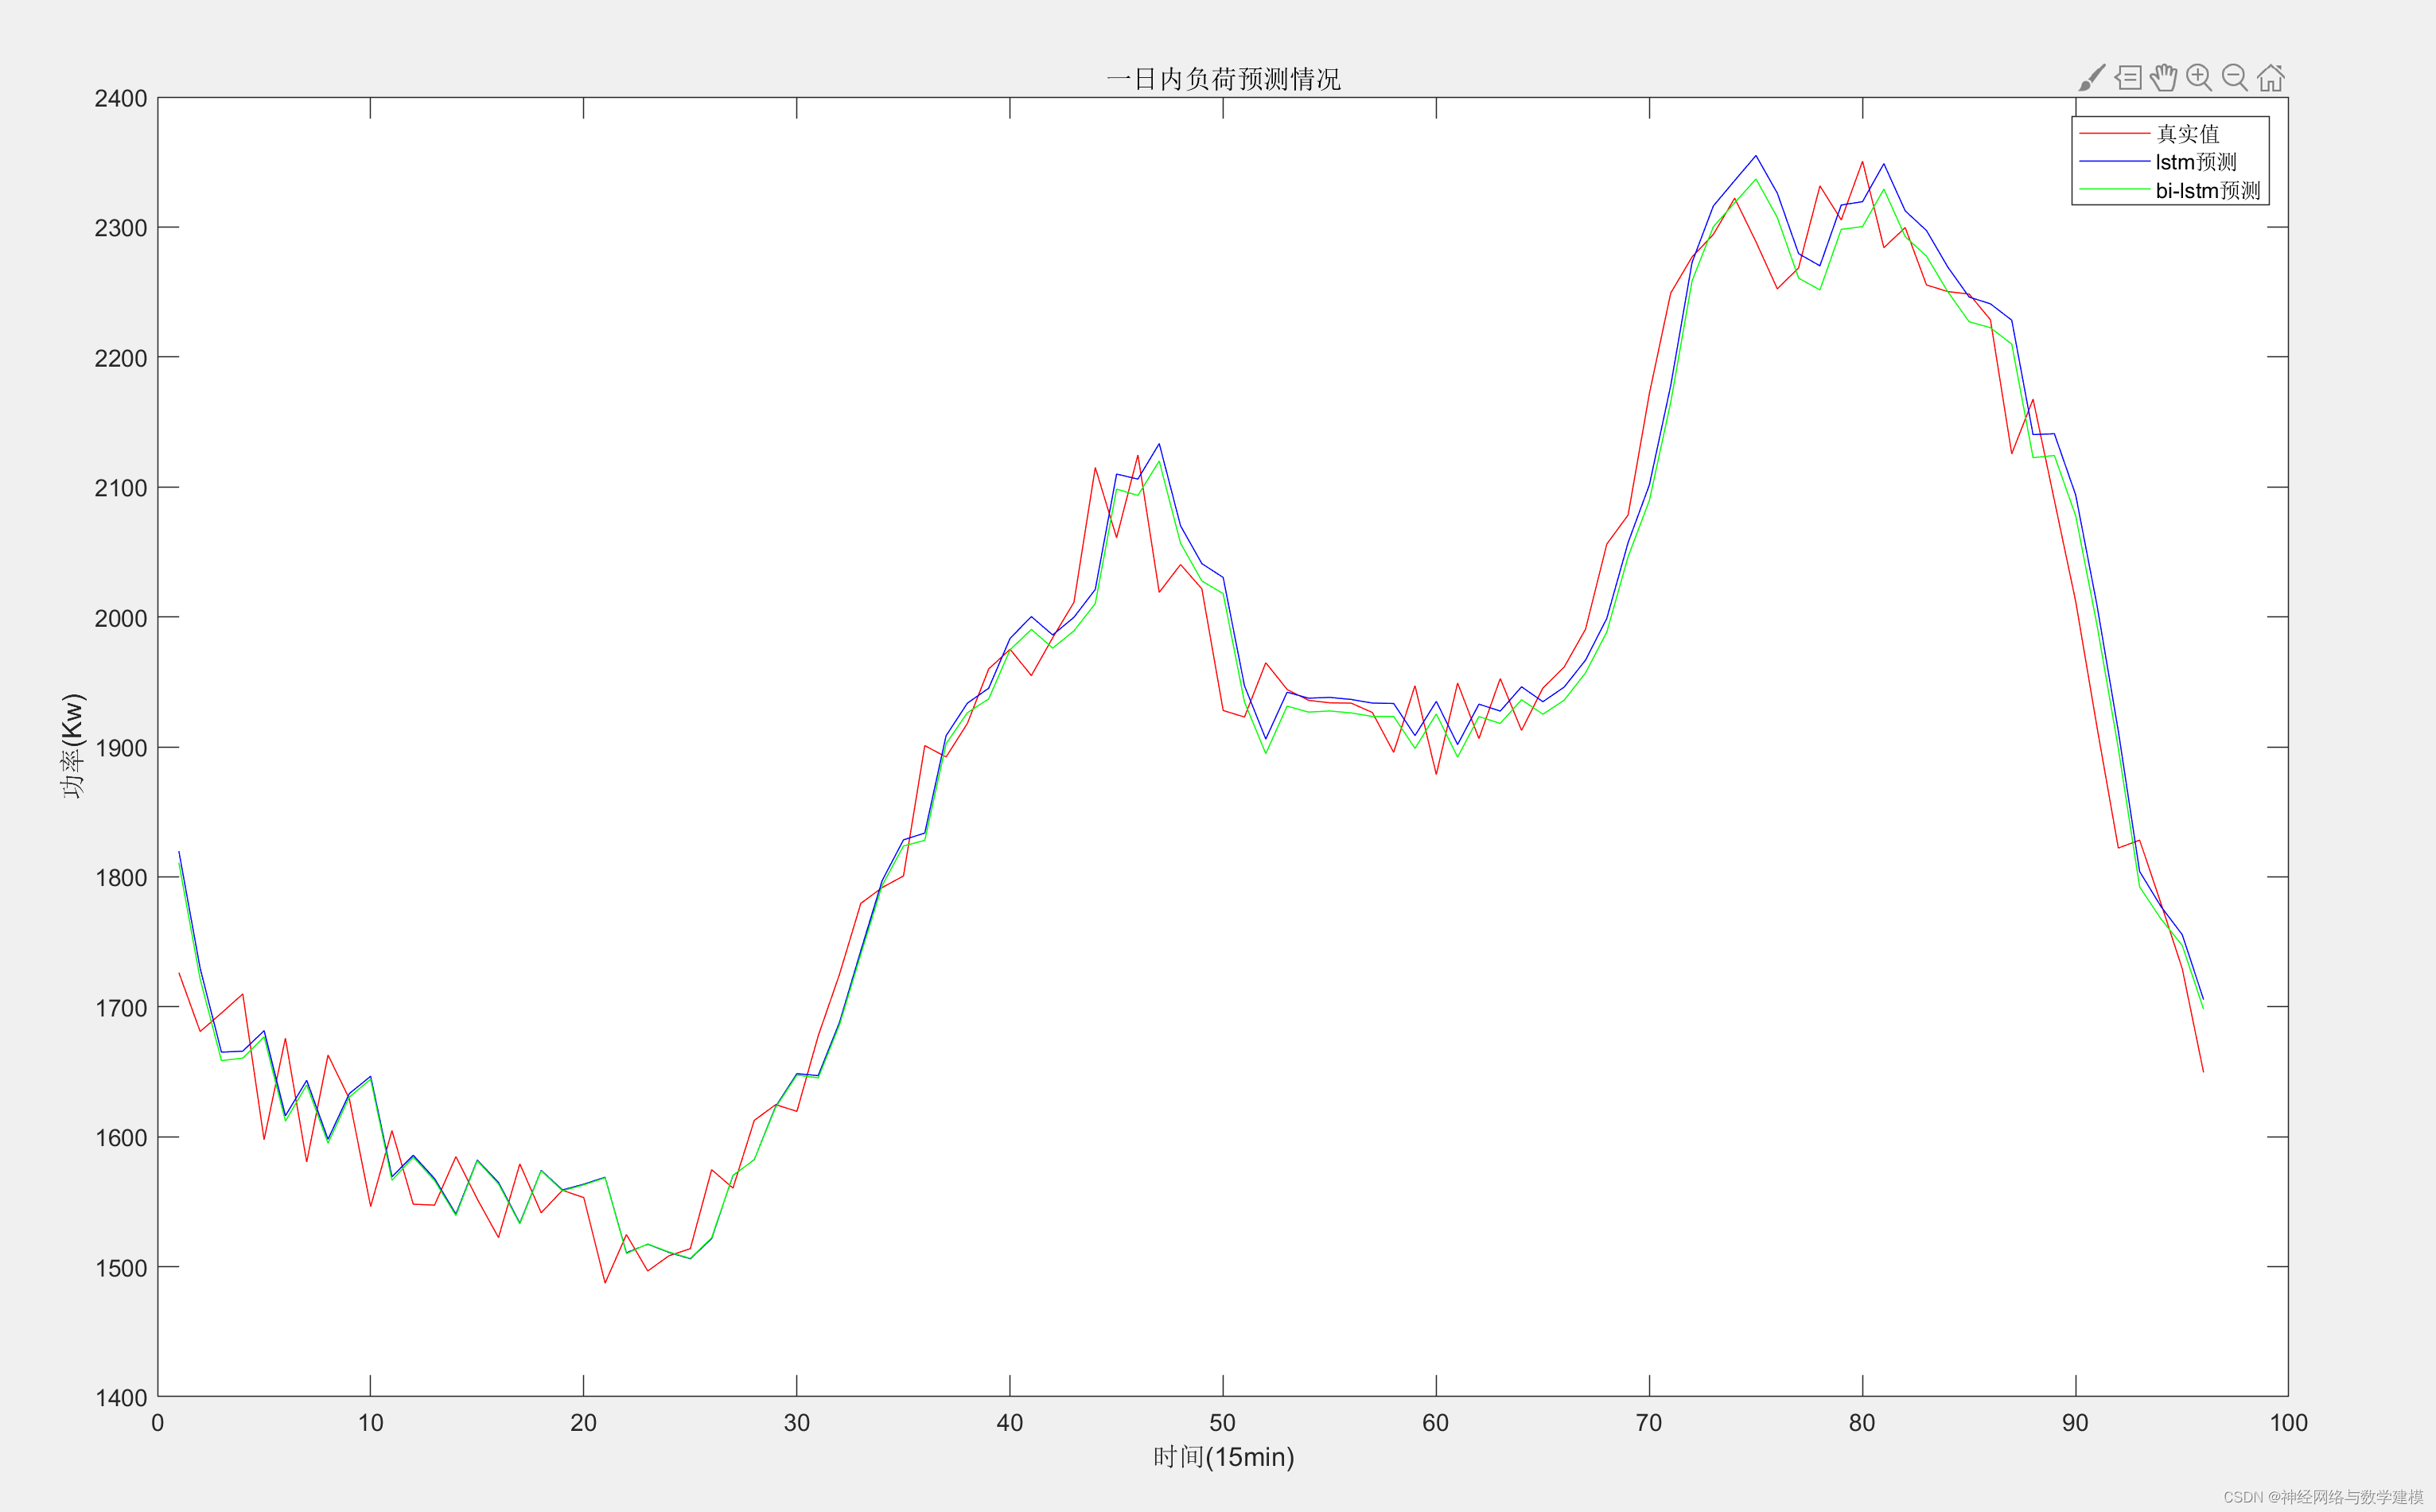Viewport: 2436px width, 1512px height.
Task: Activate the data brushing tool icon
Action: click(x=2092, y=78)
